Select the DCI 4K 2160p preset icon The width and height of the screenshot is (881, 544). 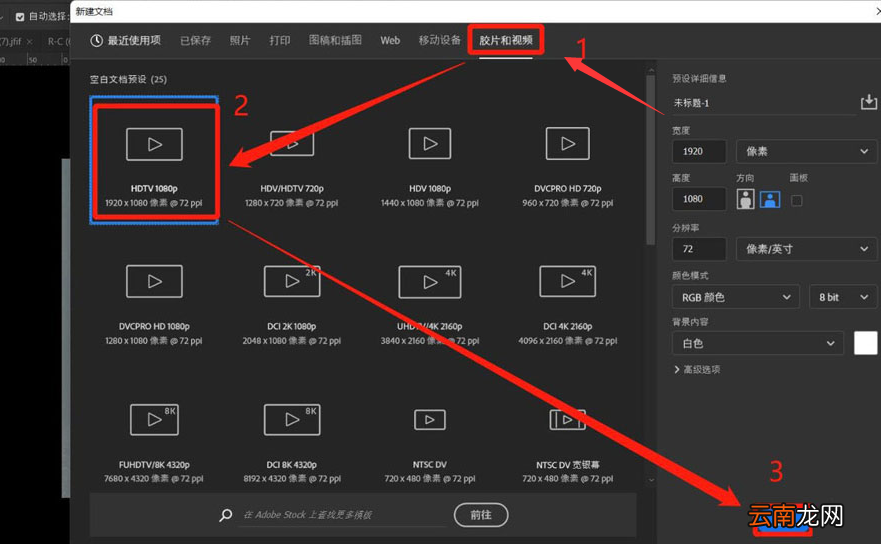[567, 281]
